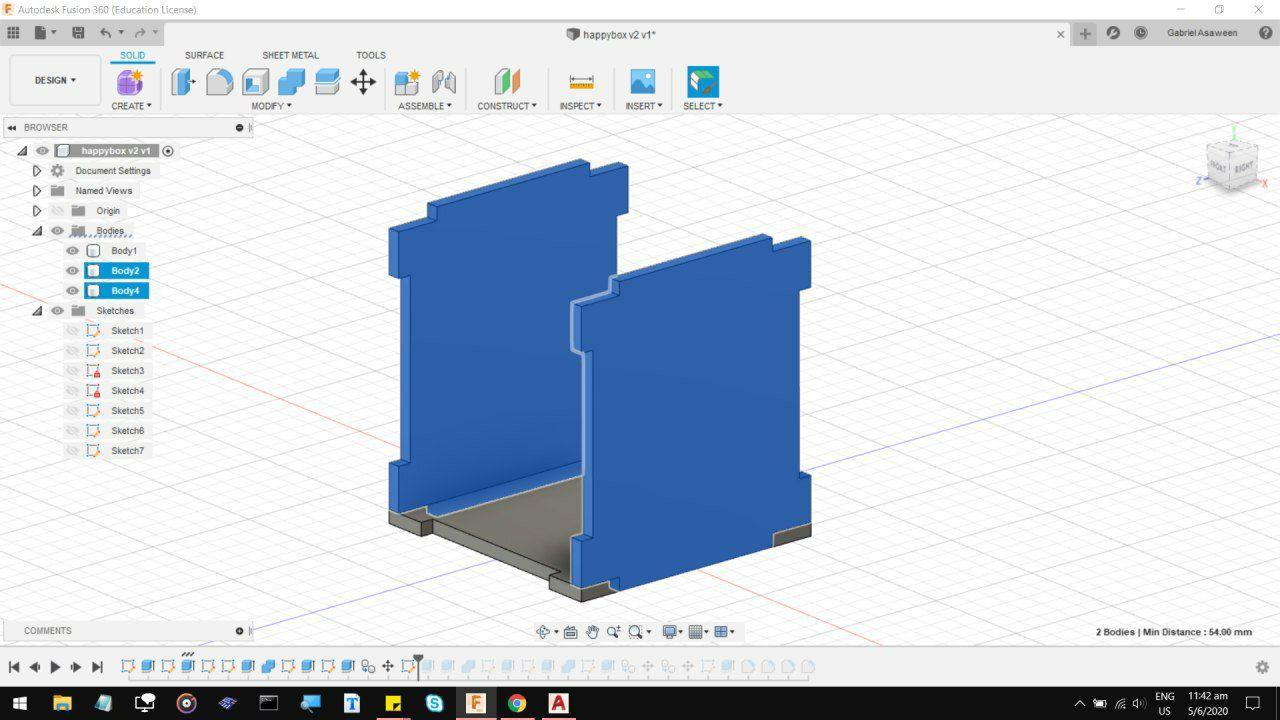Click the Pan hand tool
The width and height of the screenshot is (1280, 720).
592,632
